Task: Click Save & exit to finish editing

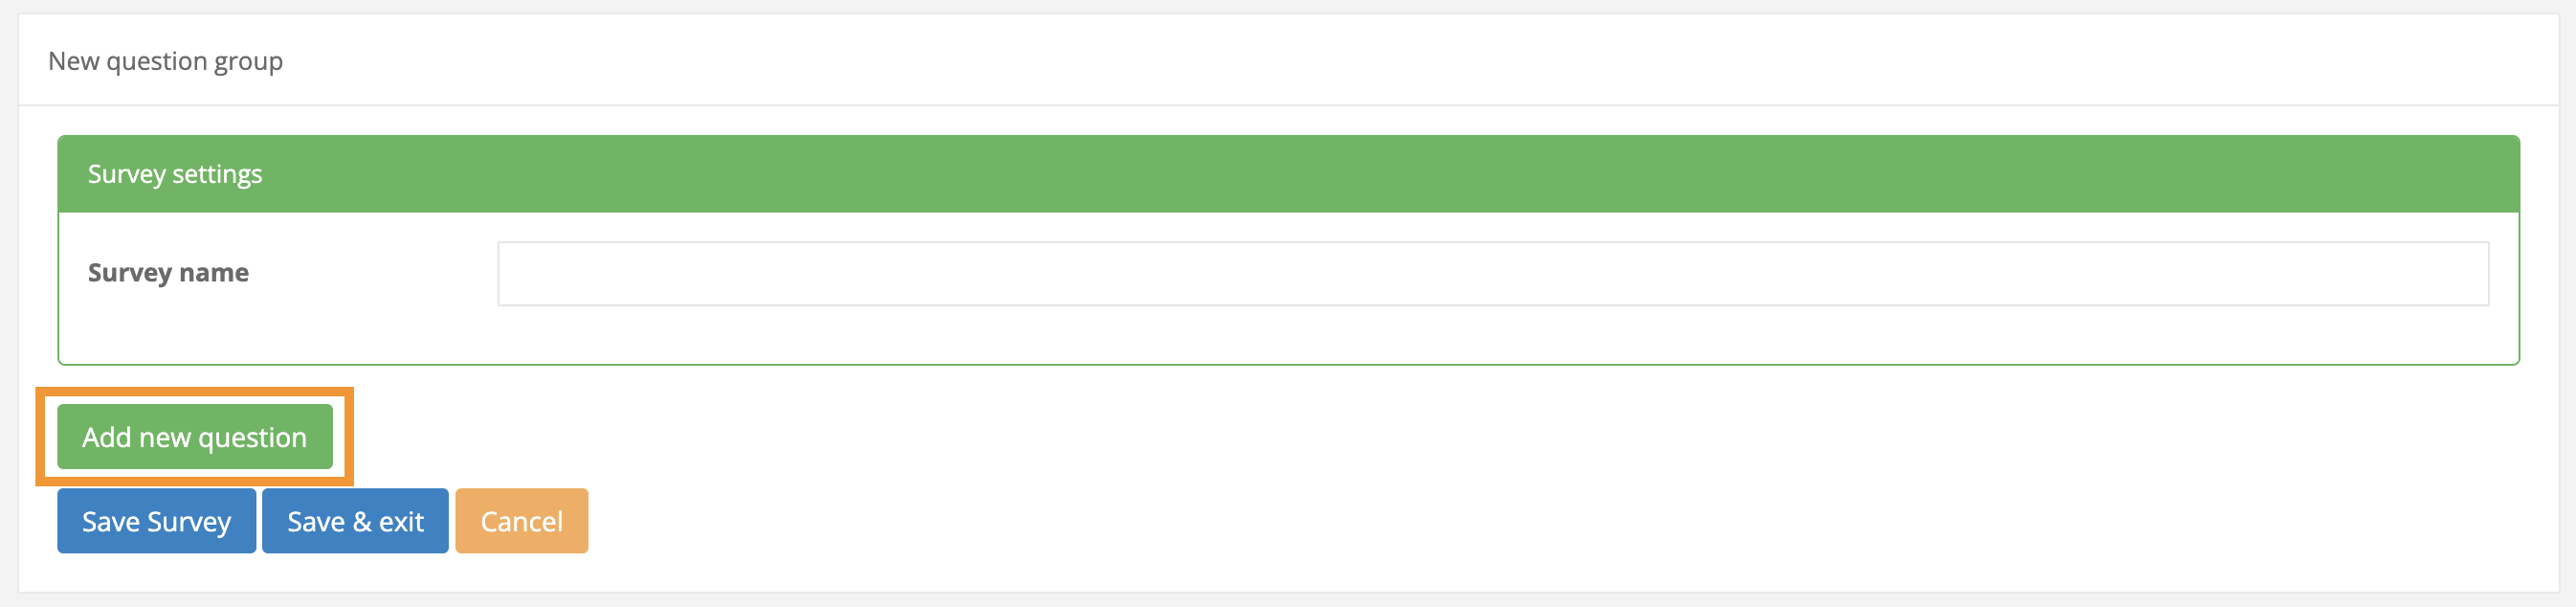Action: 355,520
